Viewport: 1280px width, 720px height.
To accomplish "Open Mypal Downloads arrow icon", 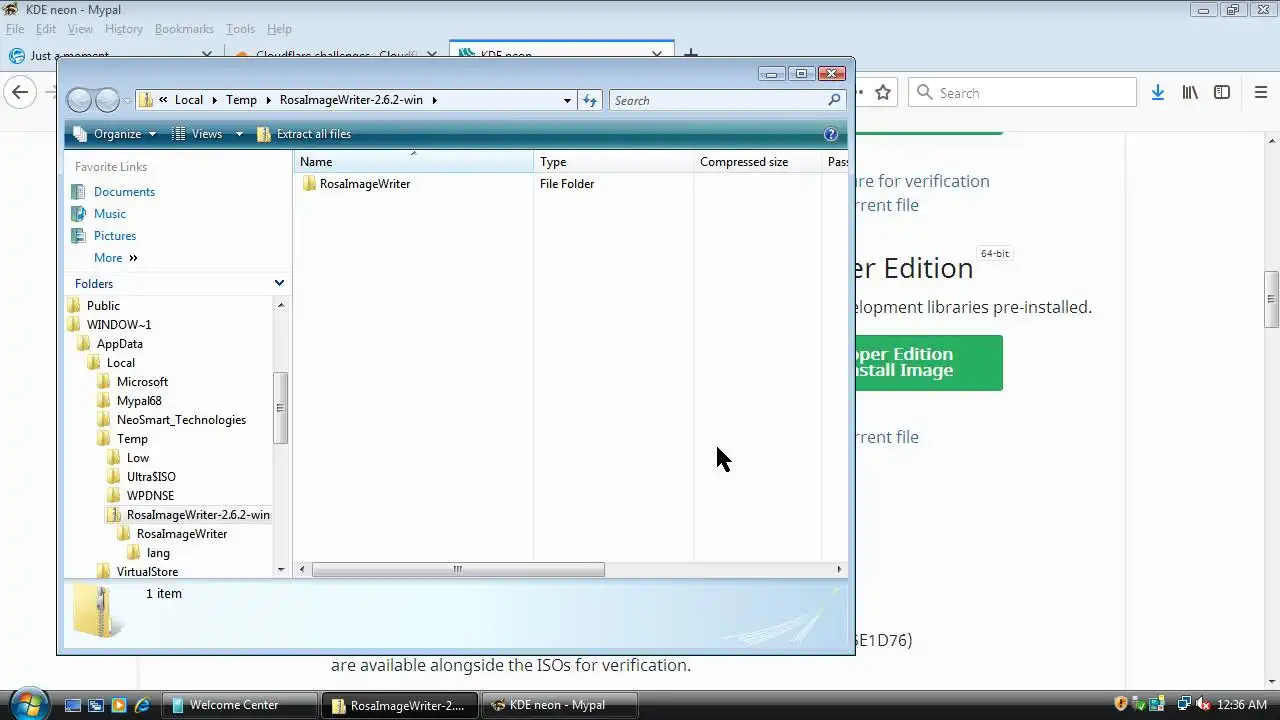I will point(1157,93).
